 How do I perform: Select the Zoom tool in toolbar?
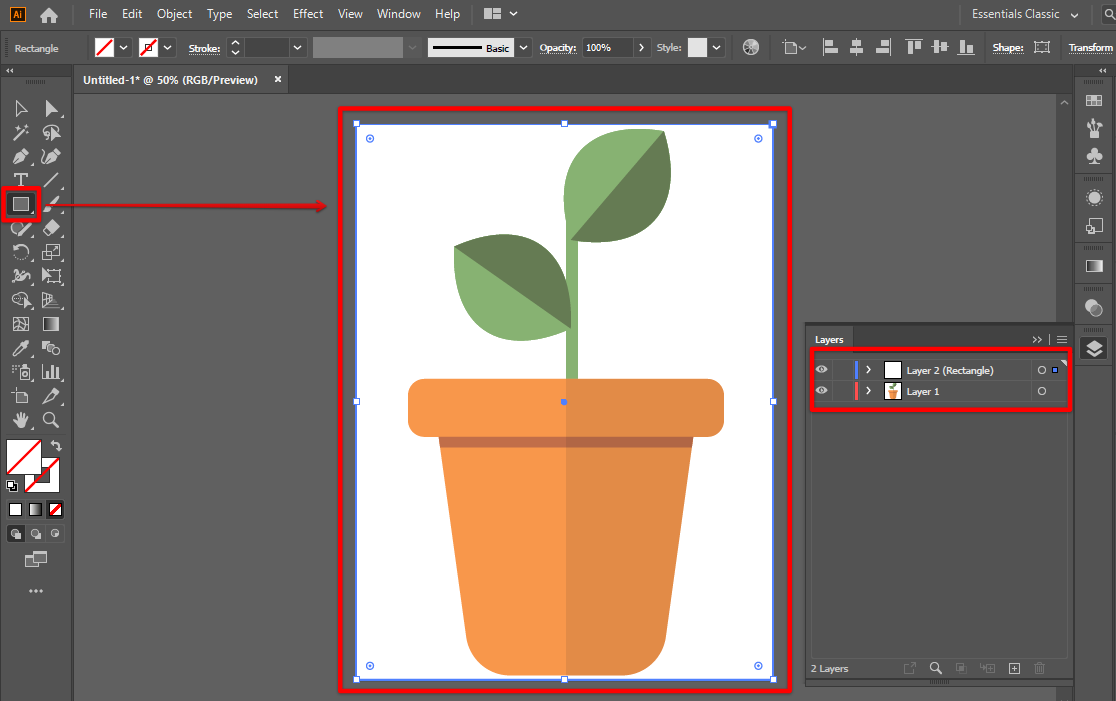pos(51,420)
